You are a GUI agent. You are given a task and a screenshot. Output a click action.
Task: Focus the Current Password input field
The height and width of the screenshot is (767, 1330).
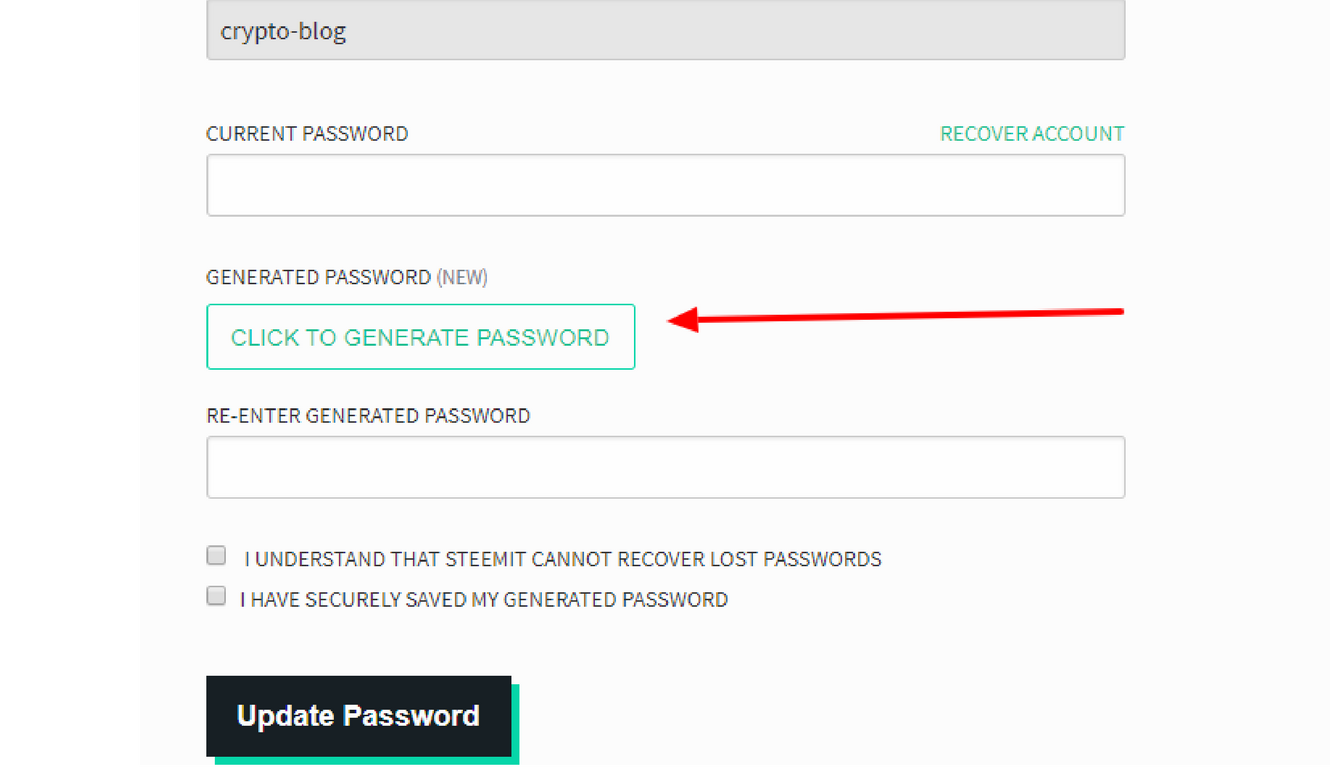665,185
